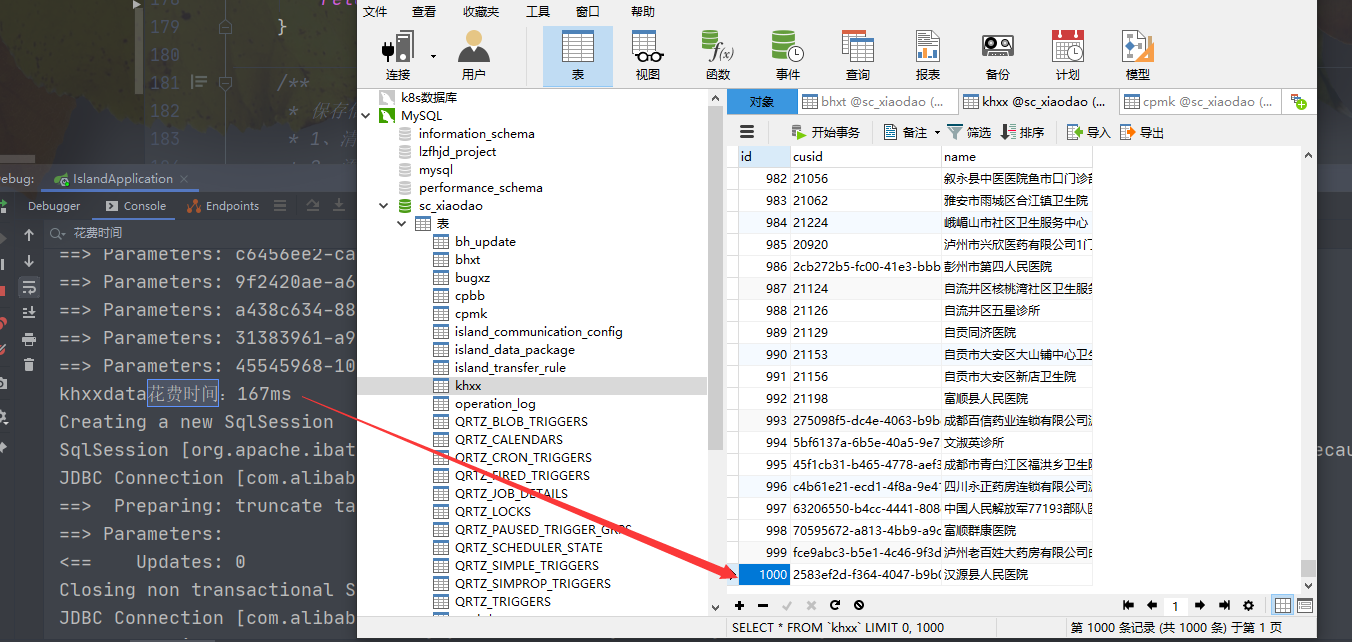Go to the next page of records
Screen dimensions: 1352x642
[1200, 605]
